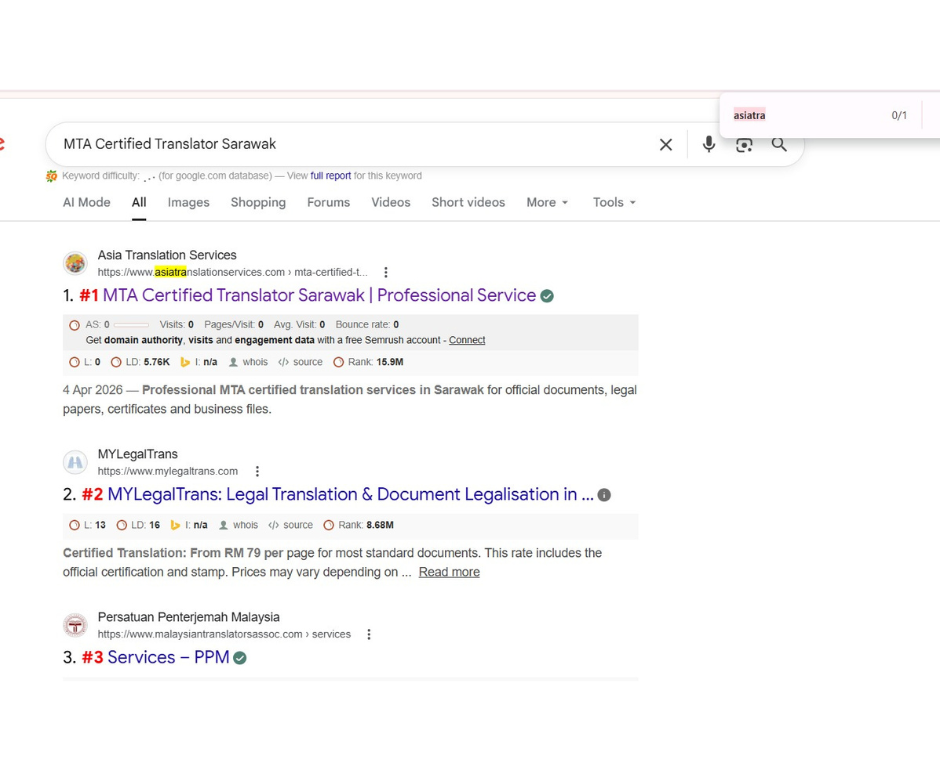Click the Persatuan Penterjemah Malaysia site name
The image size is (940, 771).
pos(189,618)
